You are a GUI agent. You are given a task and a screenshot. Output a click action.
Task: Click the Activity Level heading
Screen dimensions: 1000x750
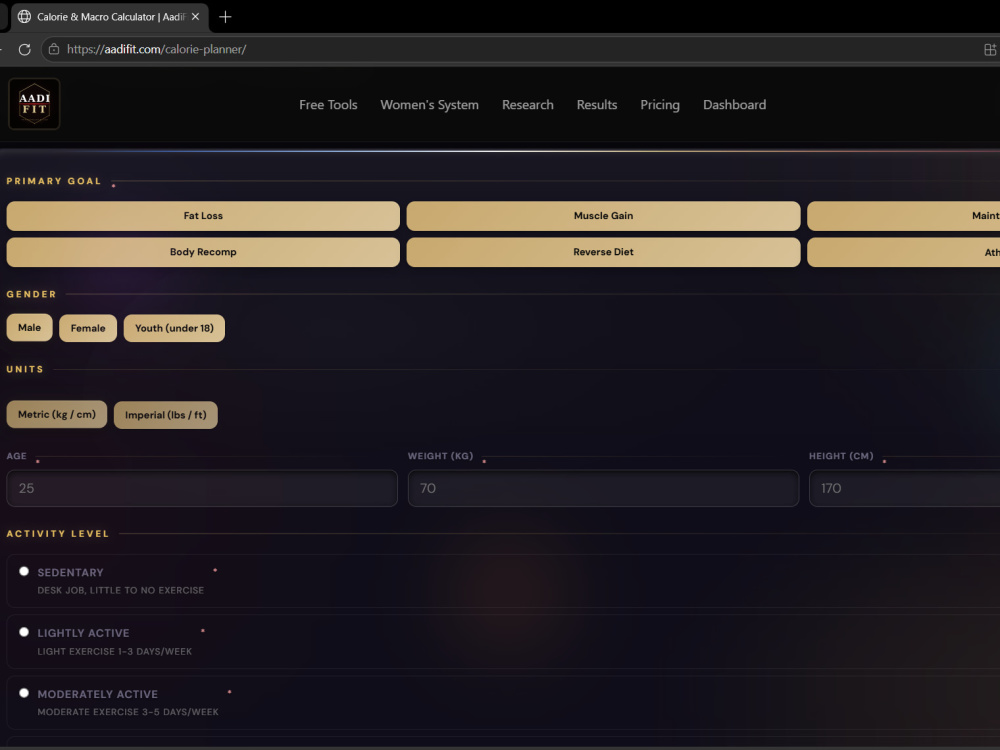pyautogui.click(x=57, y=534)
